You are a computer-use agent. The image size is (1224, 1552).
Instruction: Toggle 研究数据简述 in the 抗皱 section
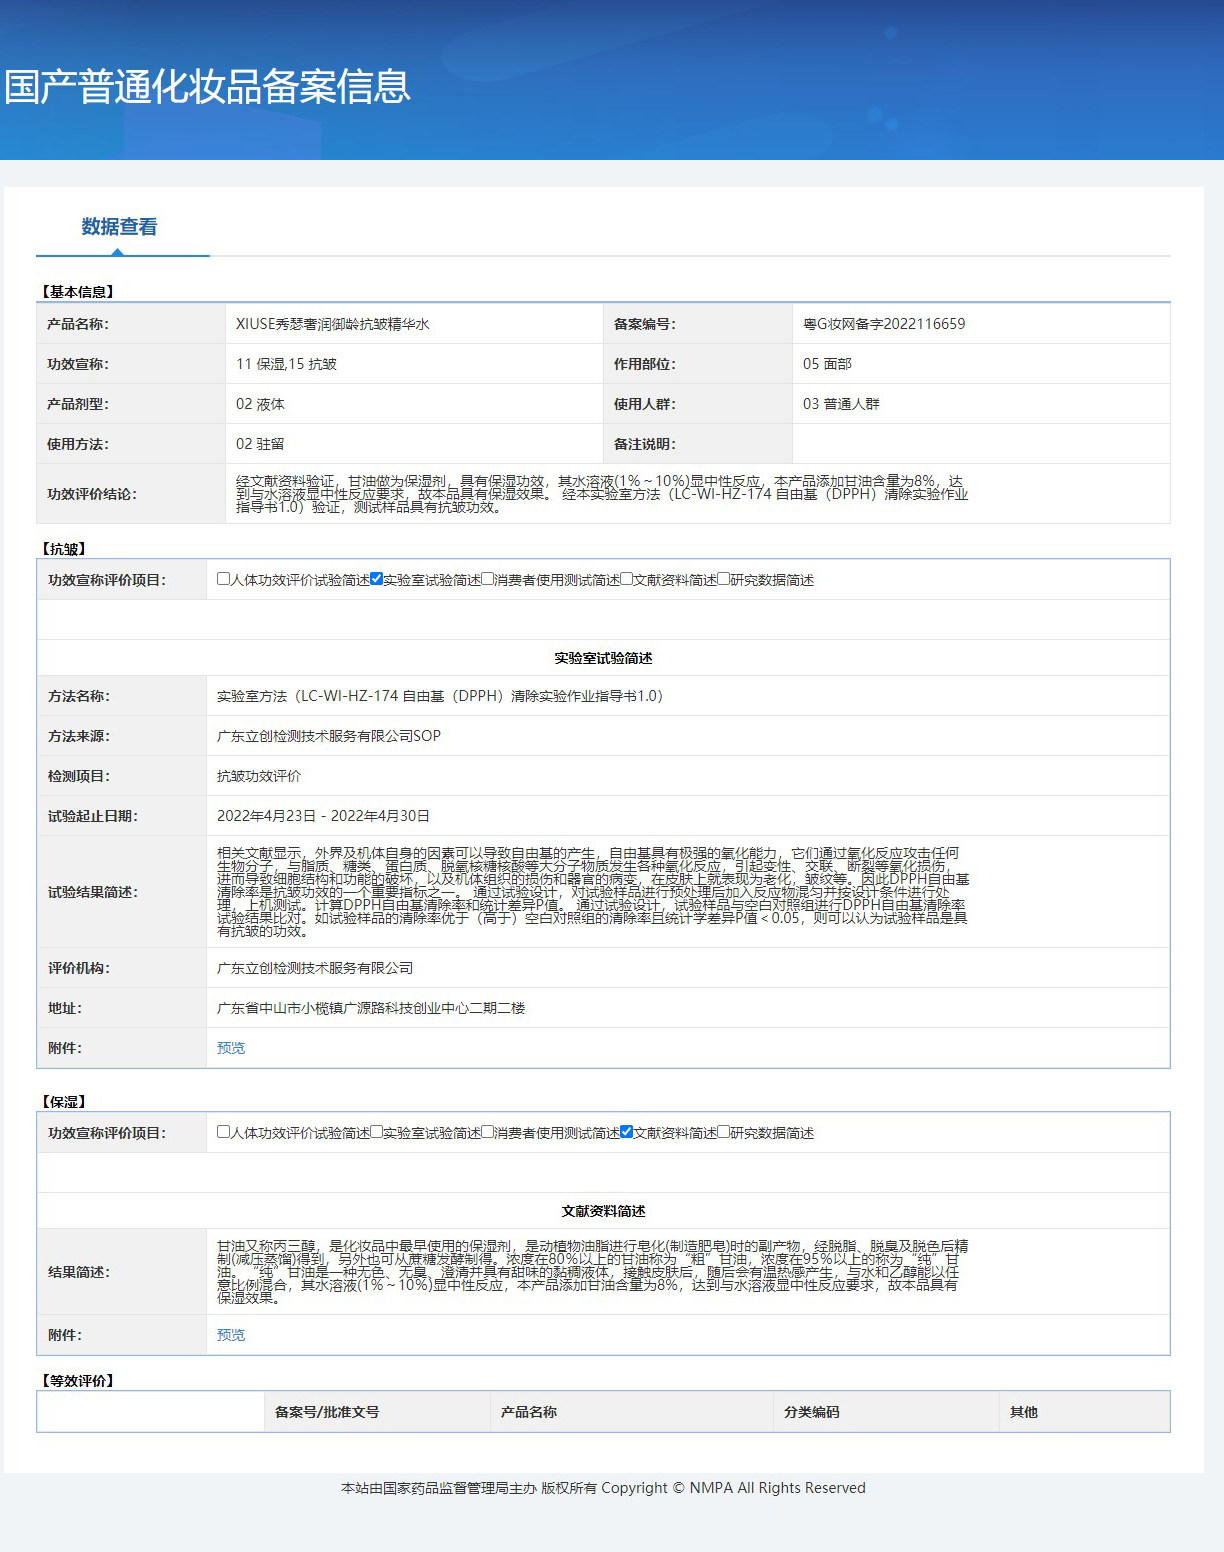pos(724,579)
